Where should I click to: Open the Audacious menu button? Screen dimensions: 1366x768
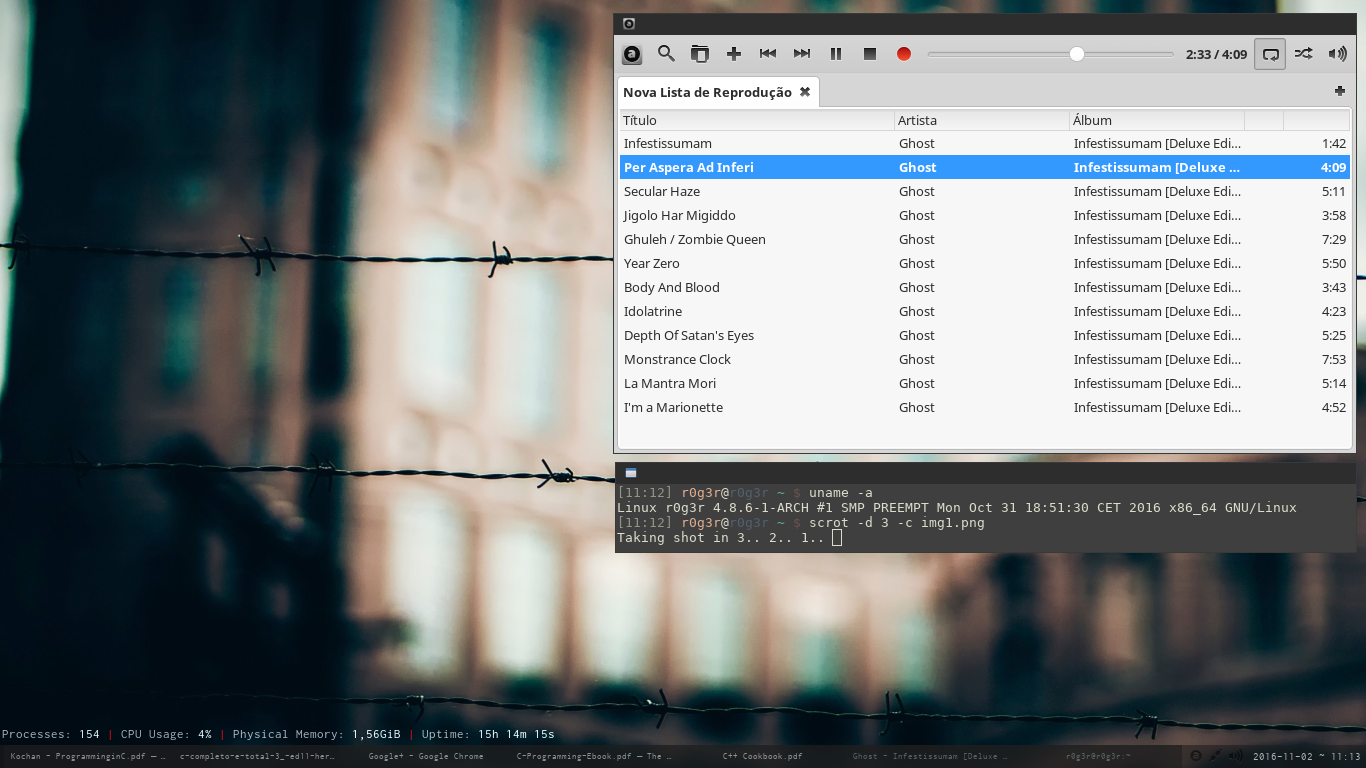coord(632,54)
